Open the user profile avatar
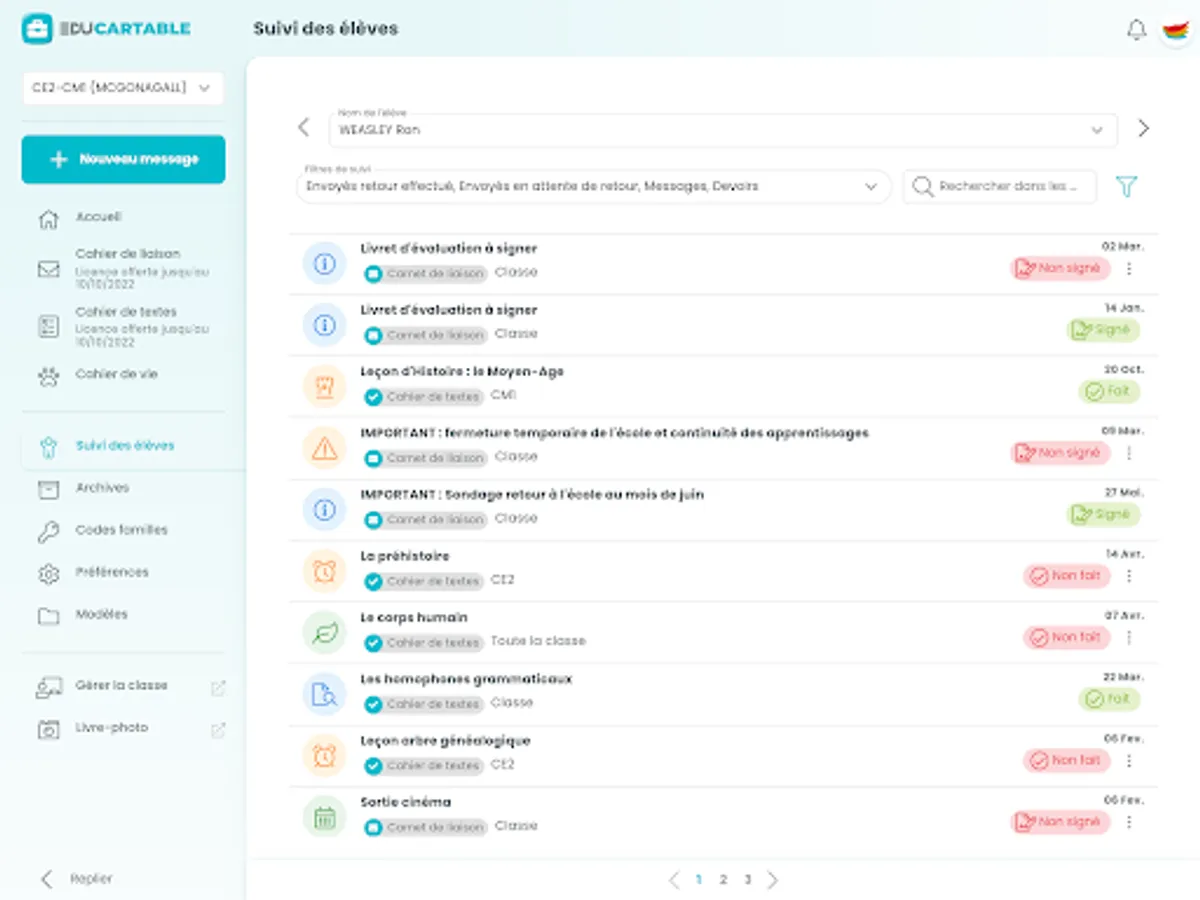Screen dimensions: 1200x900 pyautogui.click(x=1176, y=29)
